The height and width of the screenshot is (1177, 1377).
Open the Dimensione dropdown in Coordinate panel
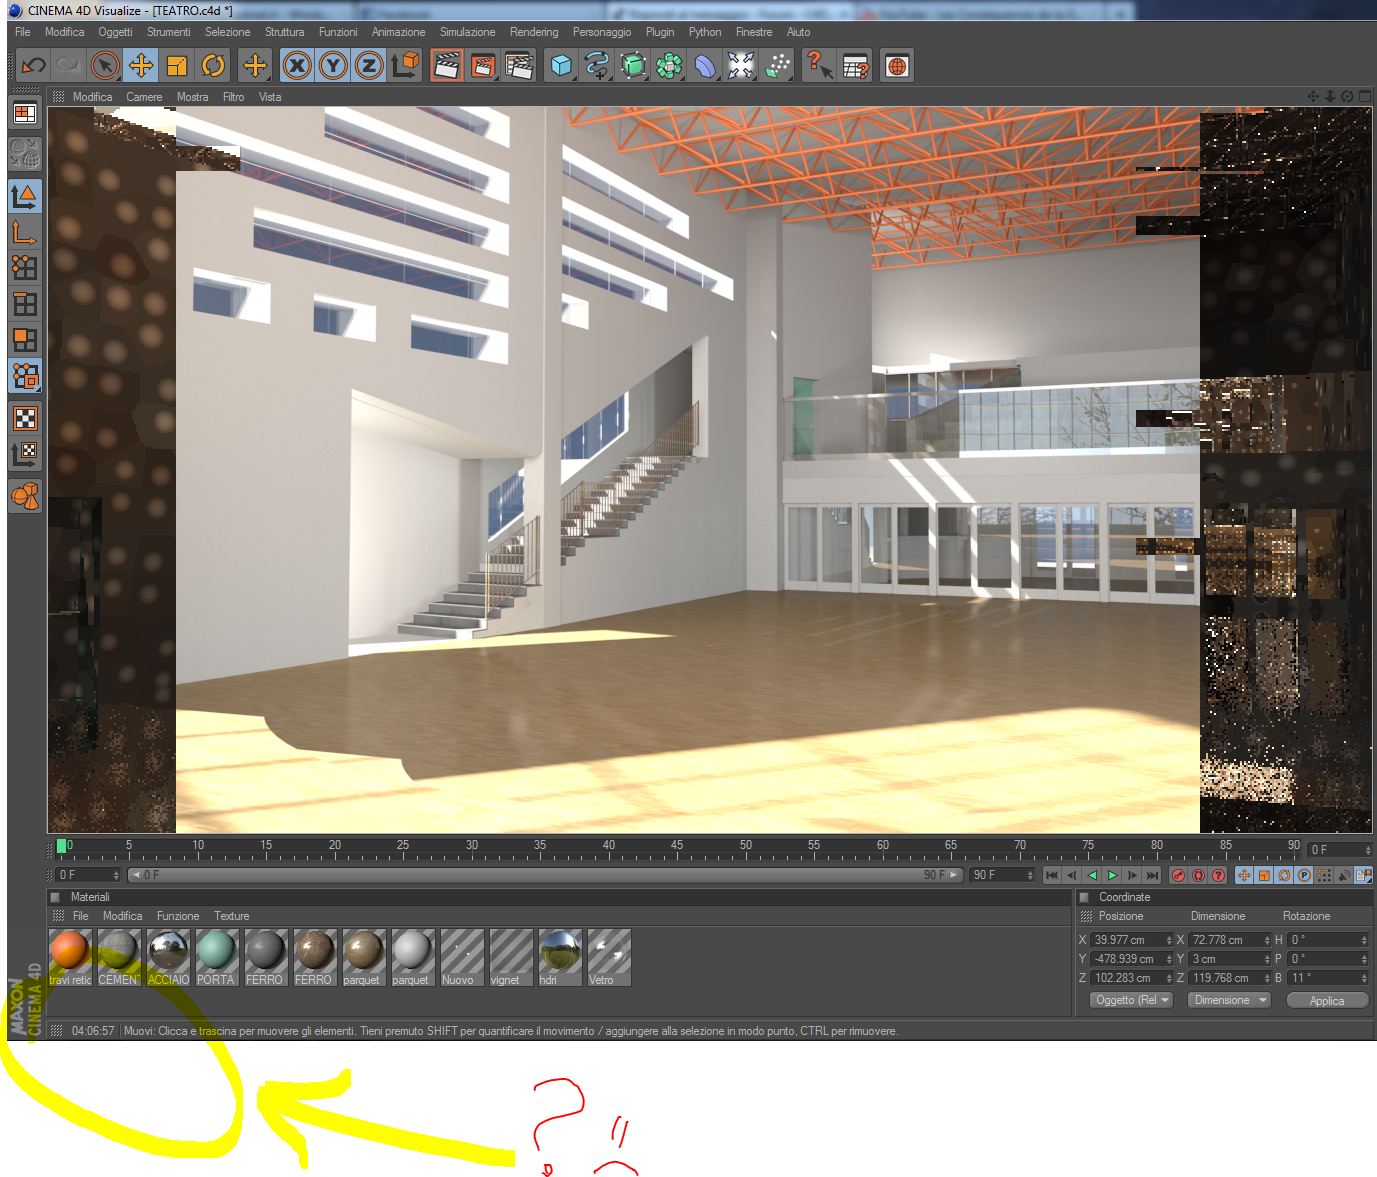[1228, 1000]
